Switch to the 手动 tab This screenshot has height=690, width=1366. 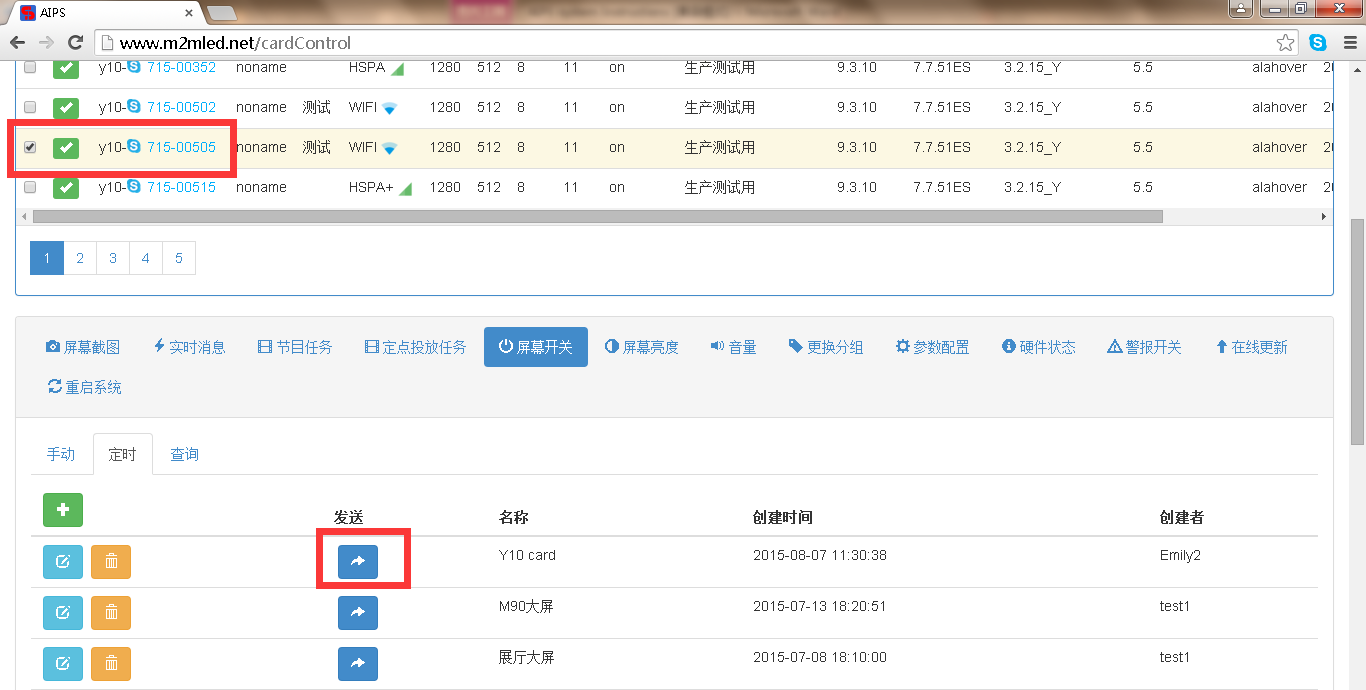pos(61,454)
